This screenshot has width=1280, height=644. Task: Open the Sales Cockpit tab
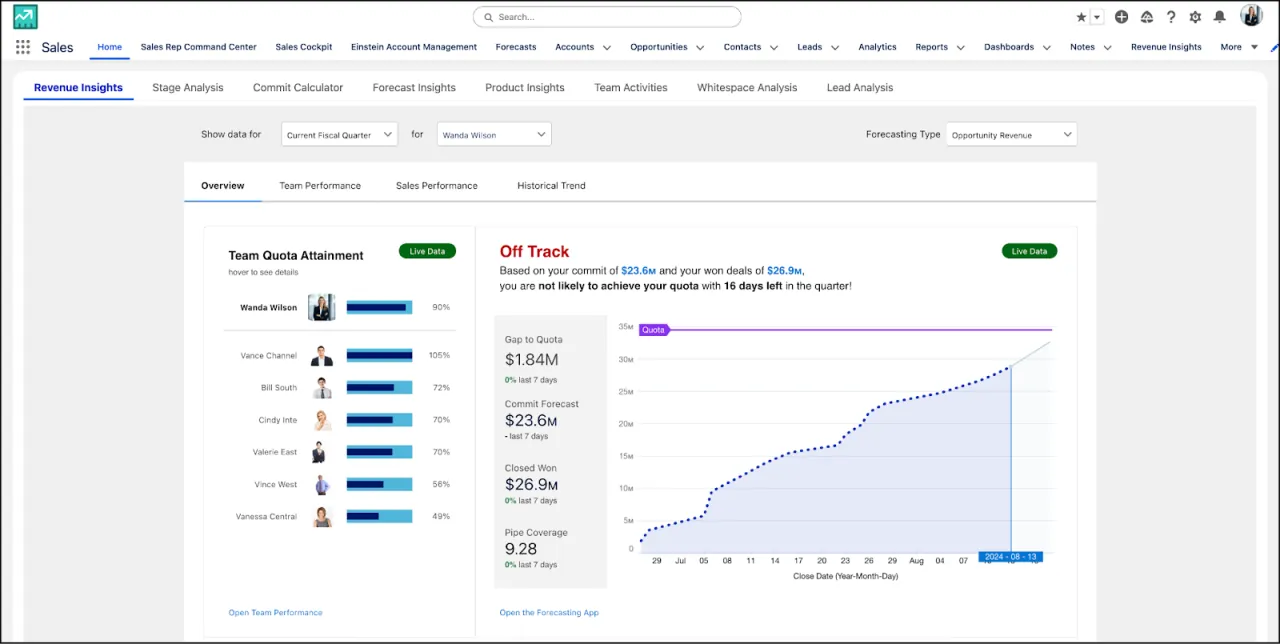click(304, 47)
